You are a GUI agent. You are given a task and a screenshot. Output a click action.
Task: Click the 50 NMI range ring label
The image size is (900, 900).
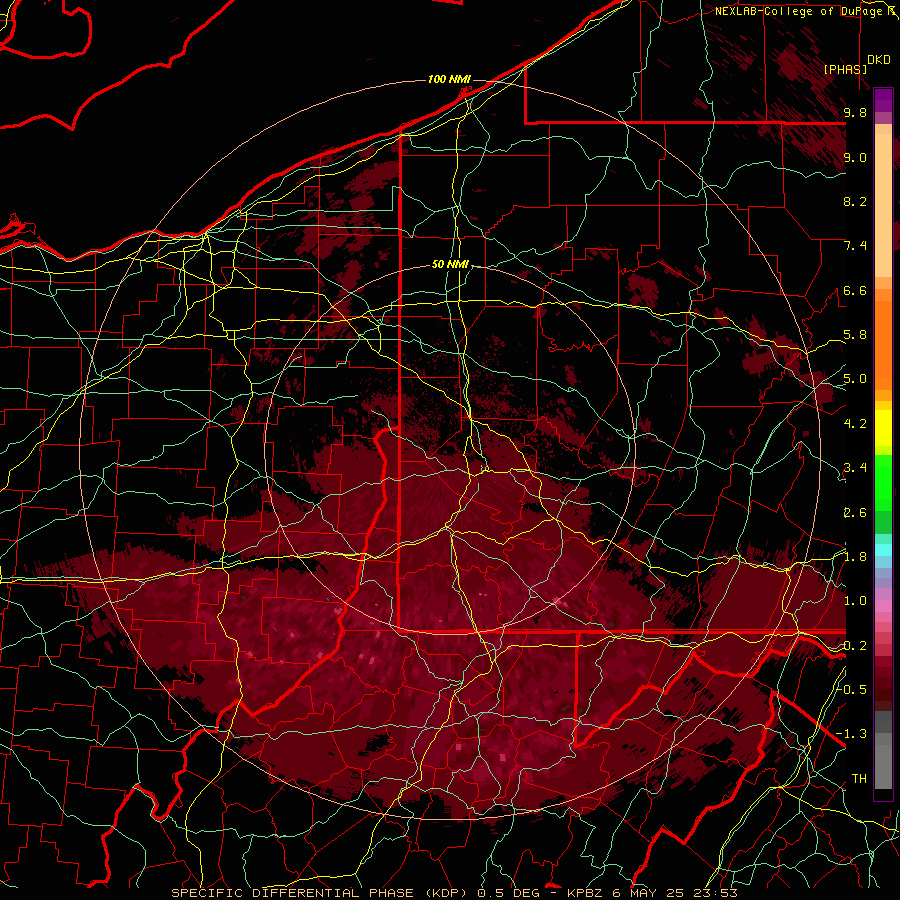(x=450, y=265)
